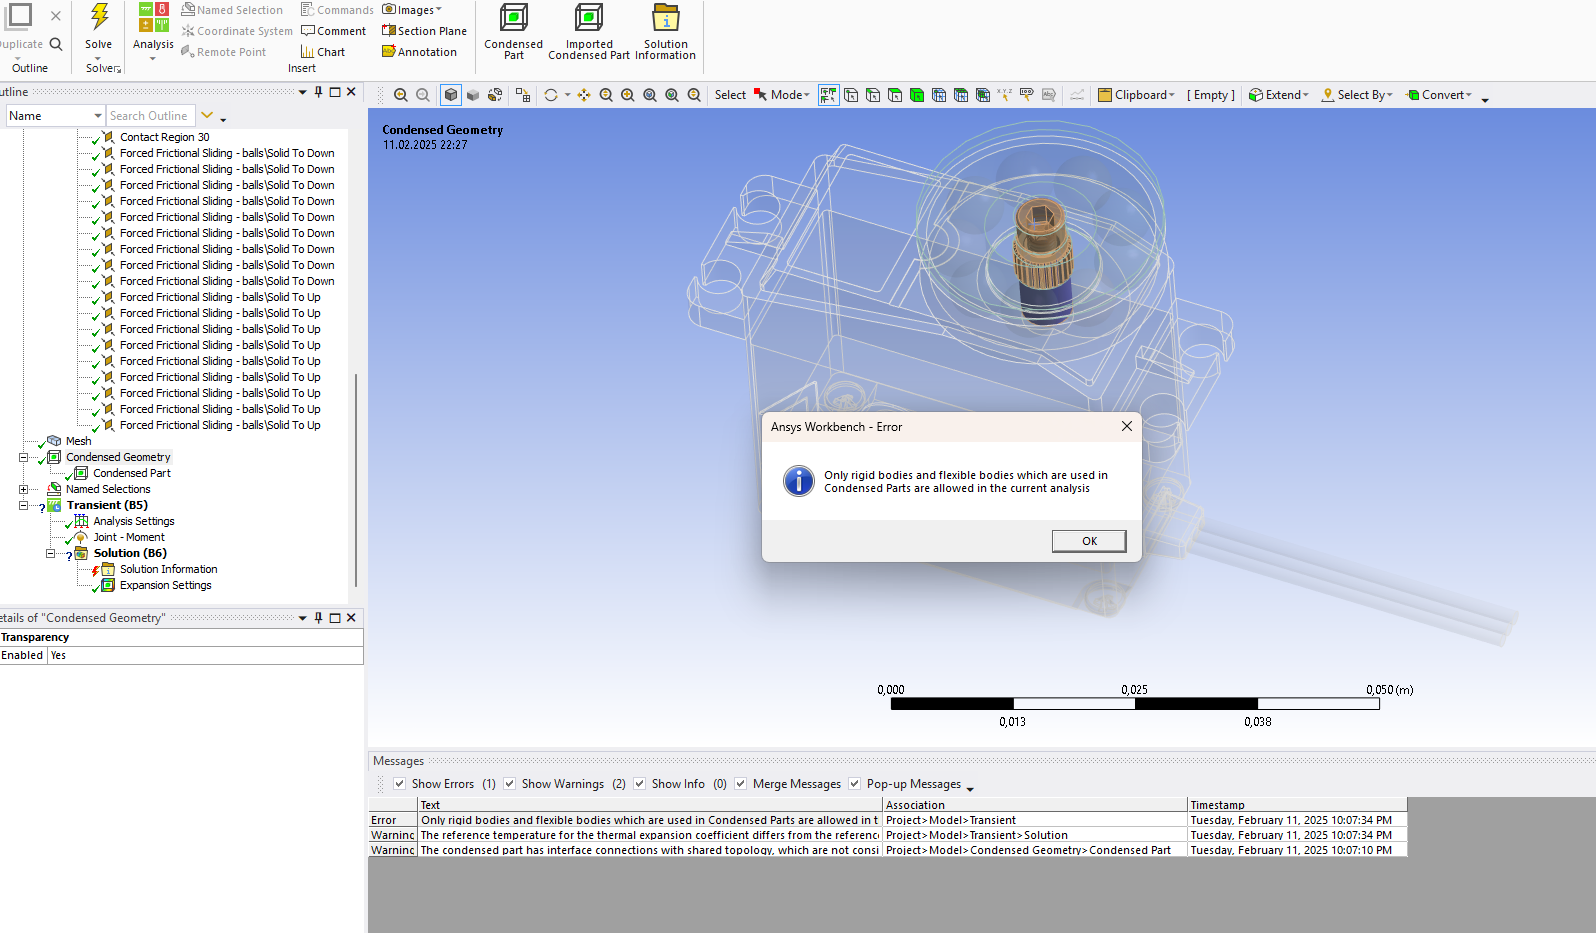Open the Convert dropdown
The image size is (1596, 933).
[1439, 95]
